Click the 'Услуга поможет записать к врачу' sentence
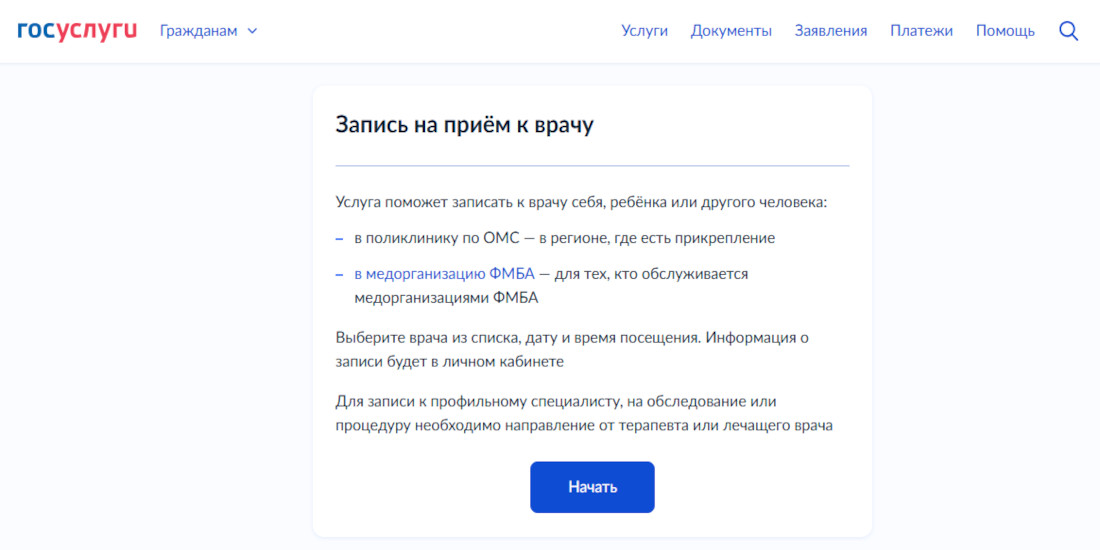Screen dimensions: 1100x550 582,202
